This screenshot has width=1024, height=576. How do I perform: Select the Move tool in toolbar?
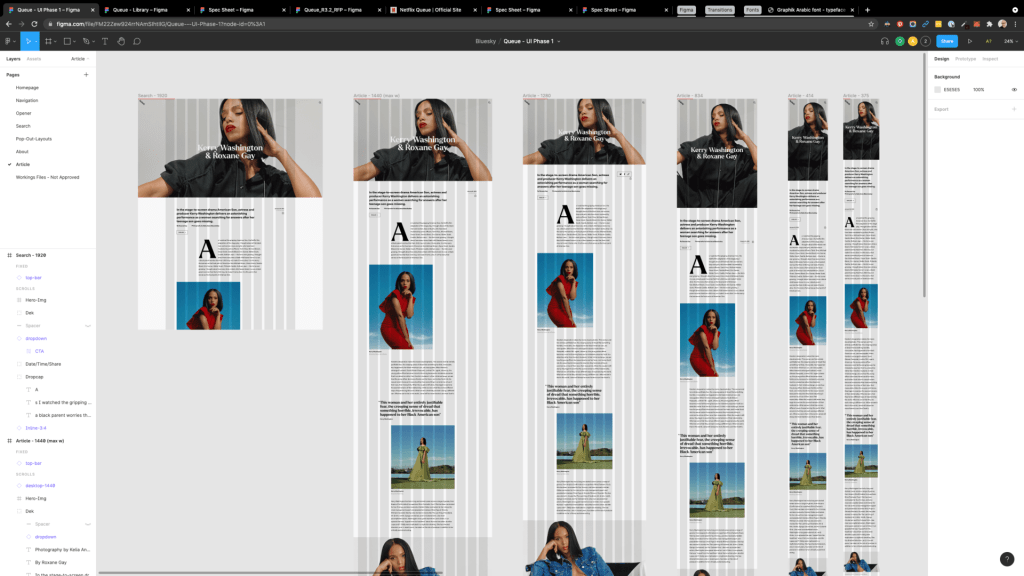coord(28,41)
